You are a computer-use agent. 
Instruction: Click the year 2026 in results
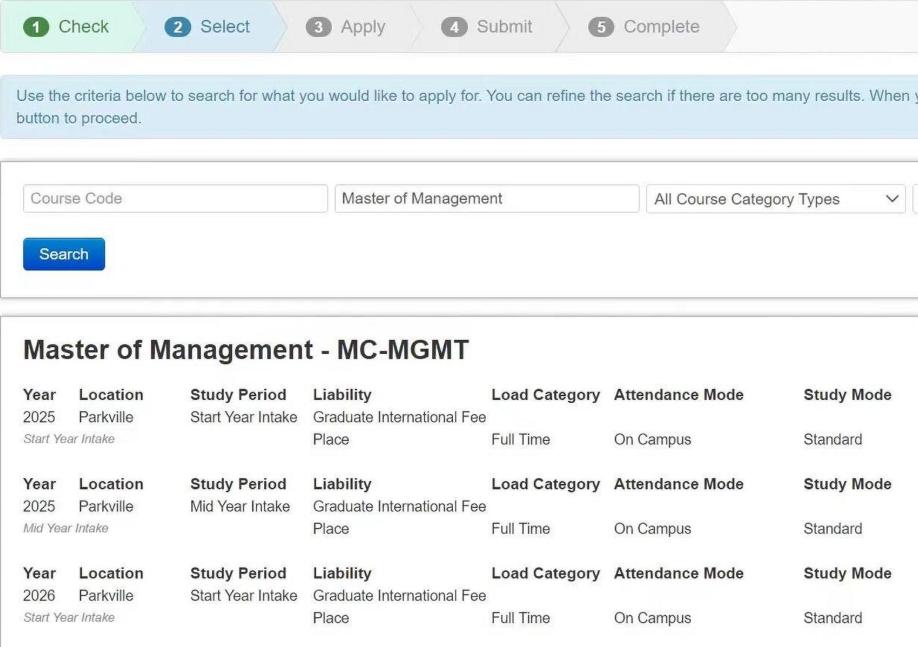40,595
